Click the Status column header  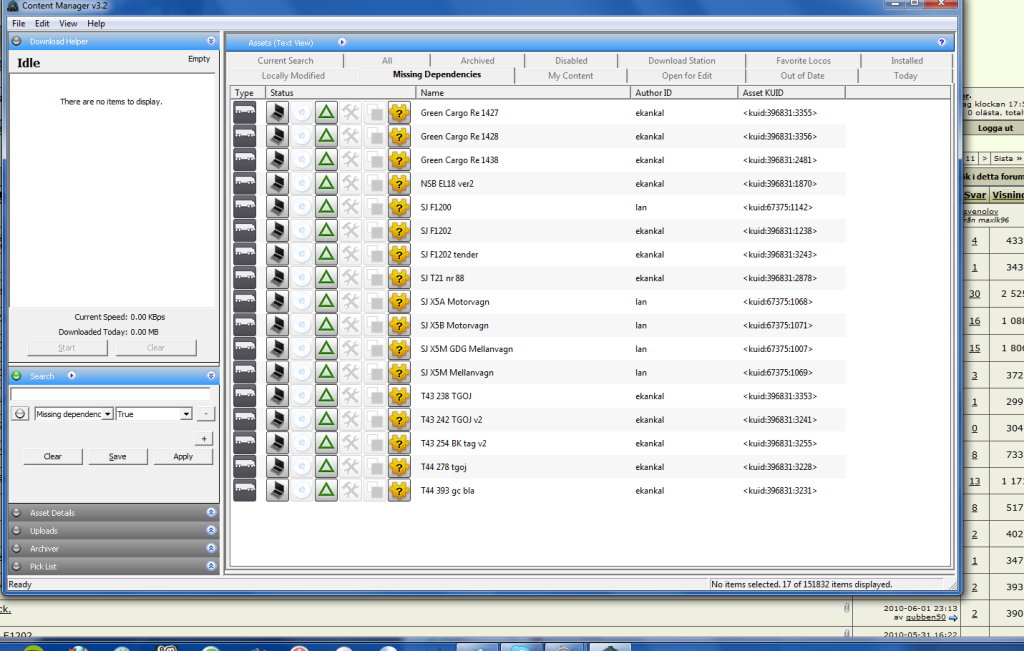coord(340,93)
